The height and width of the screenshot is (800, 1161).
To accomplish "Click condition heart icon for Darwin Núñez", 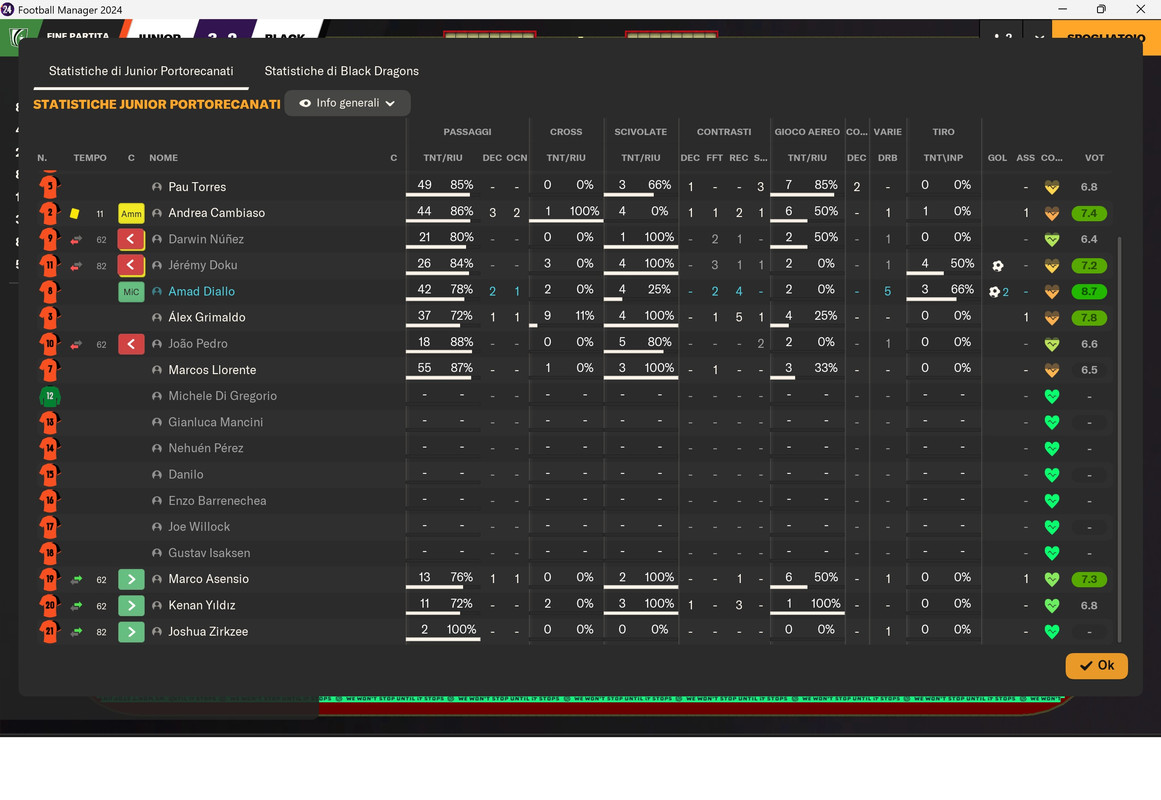I will [x=1051, y=240].
